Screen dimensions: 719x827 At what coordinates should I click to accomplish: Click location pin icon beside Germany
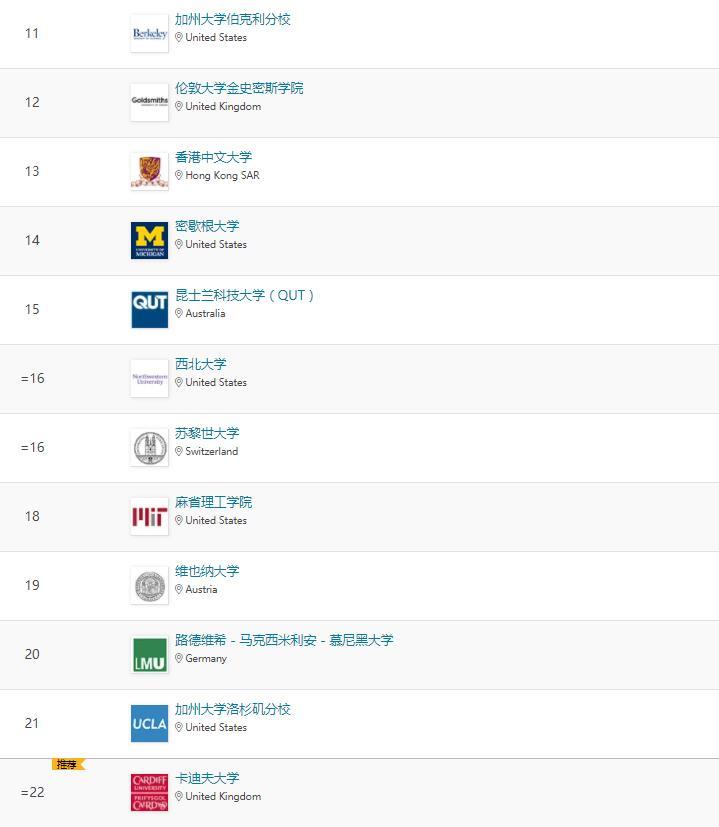click(x=179, y=658)
